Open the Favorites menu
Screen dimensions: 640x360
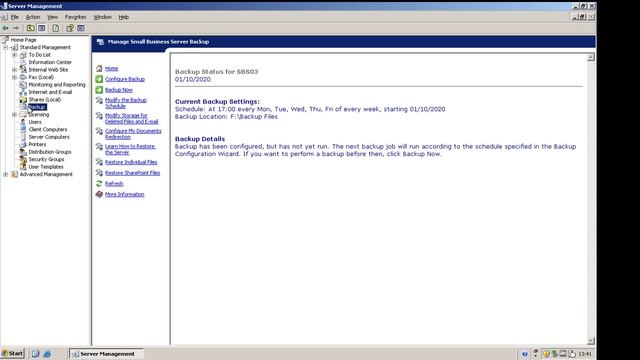[x=76, y=17]
